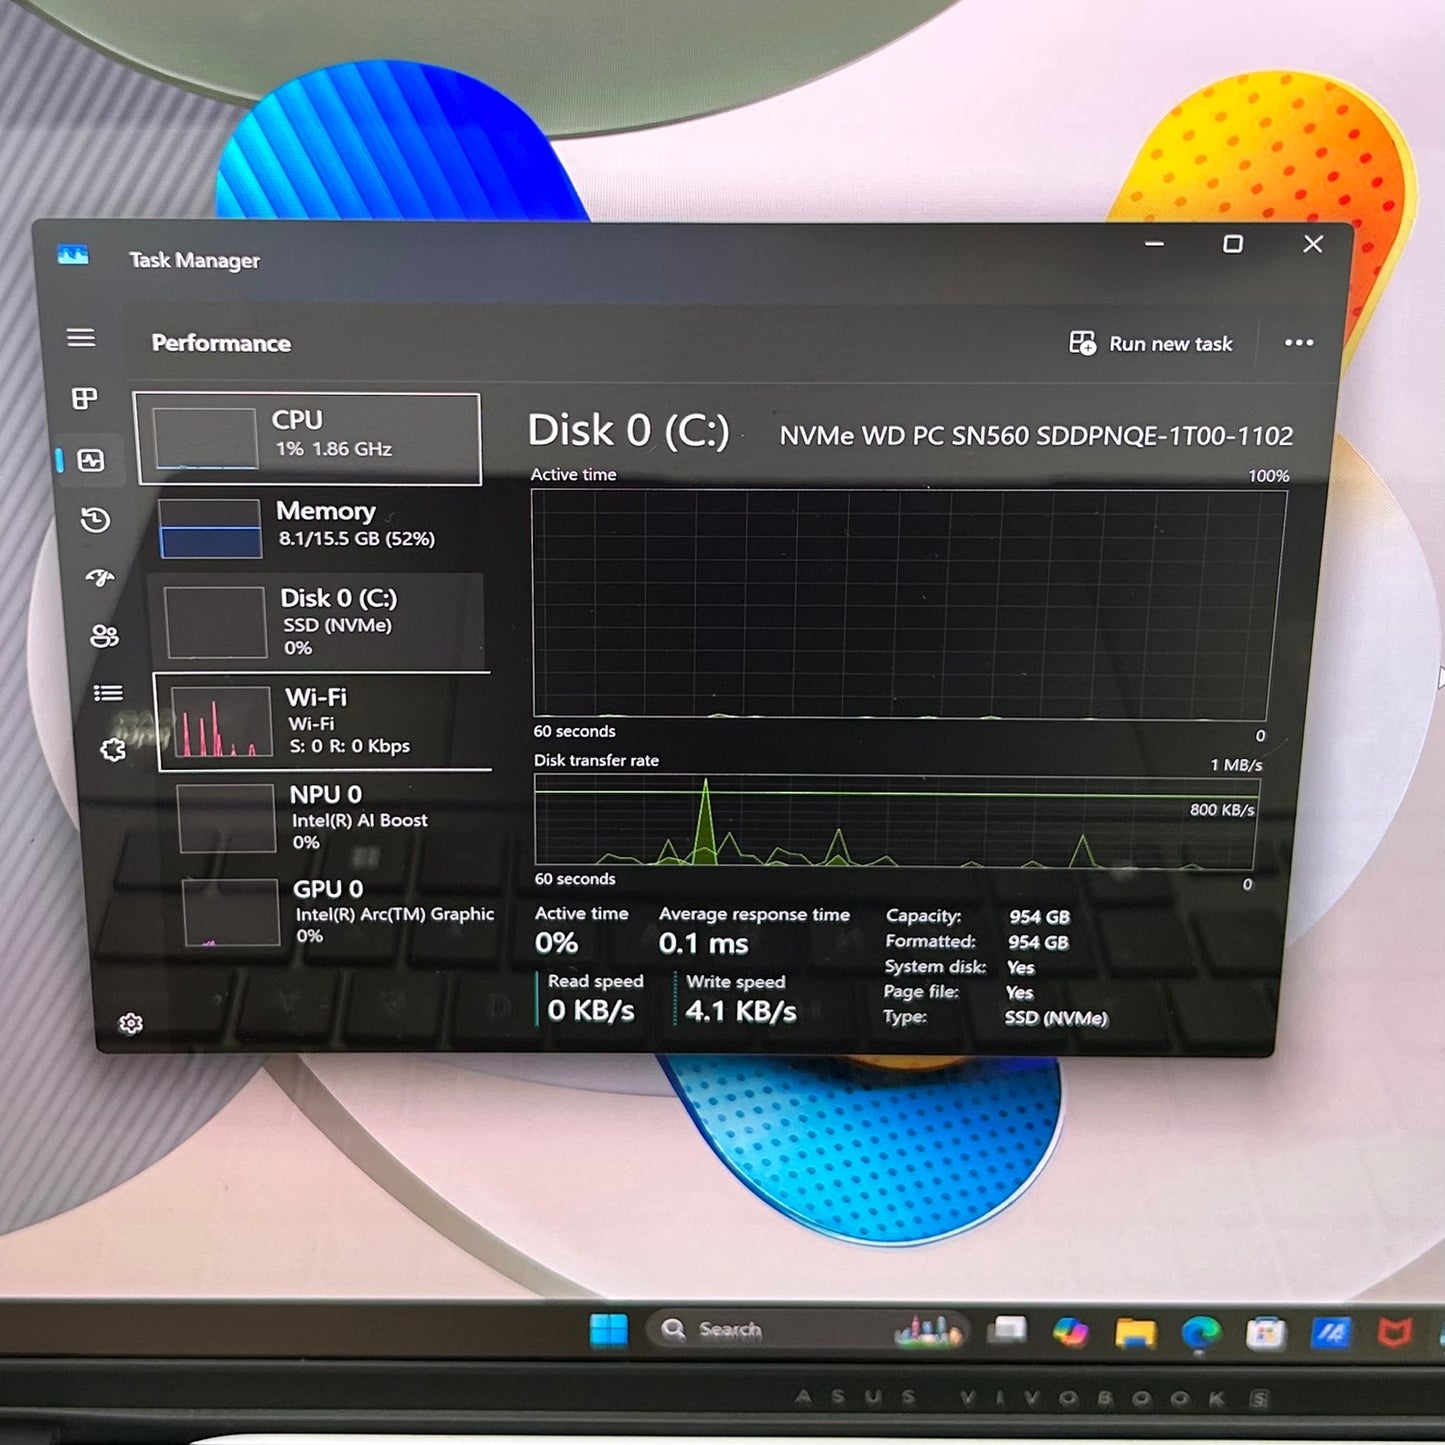Click the Page file Yes value
Screen dimensions: 1445x1445
click(1019, 992)
